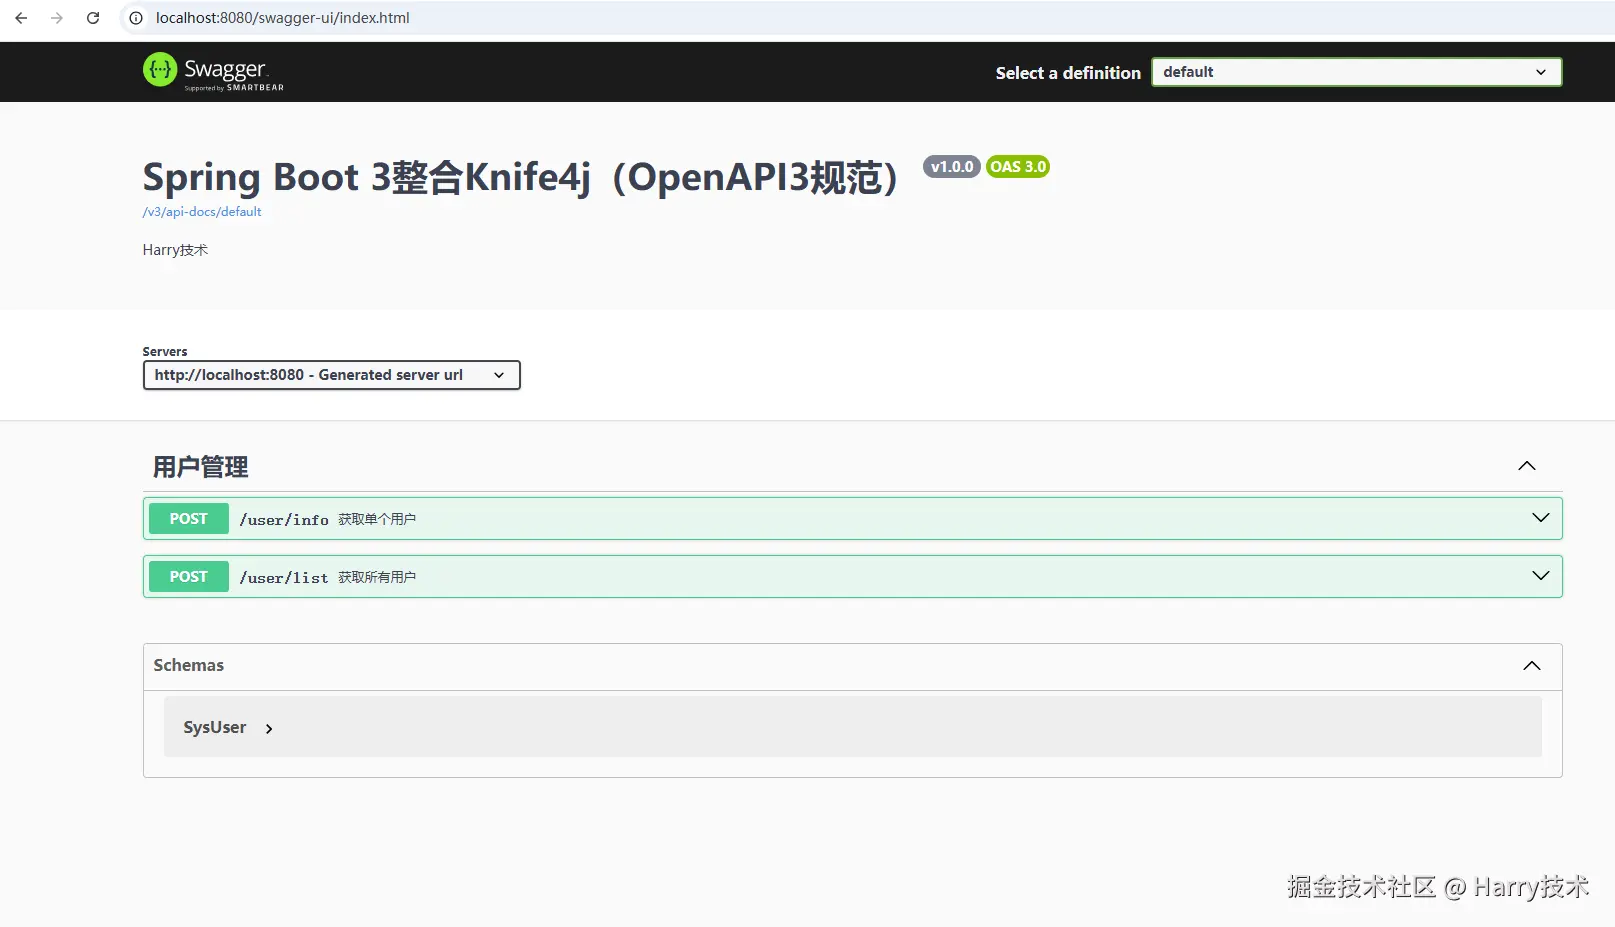The width and height of the screenshot is (1615, 927).
Task: Click the /user/list path text
Action: [284, 578]
